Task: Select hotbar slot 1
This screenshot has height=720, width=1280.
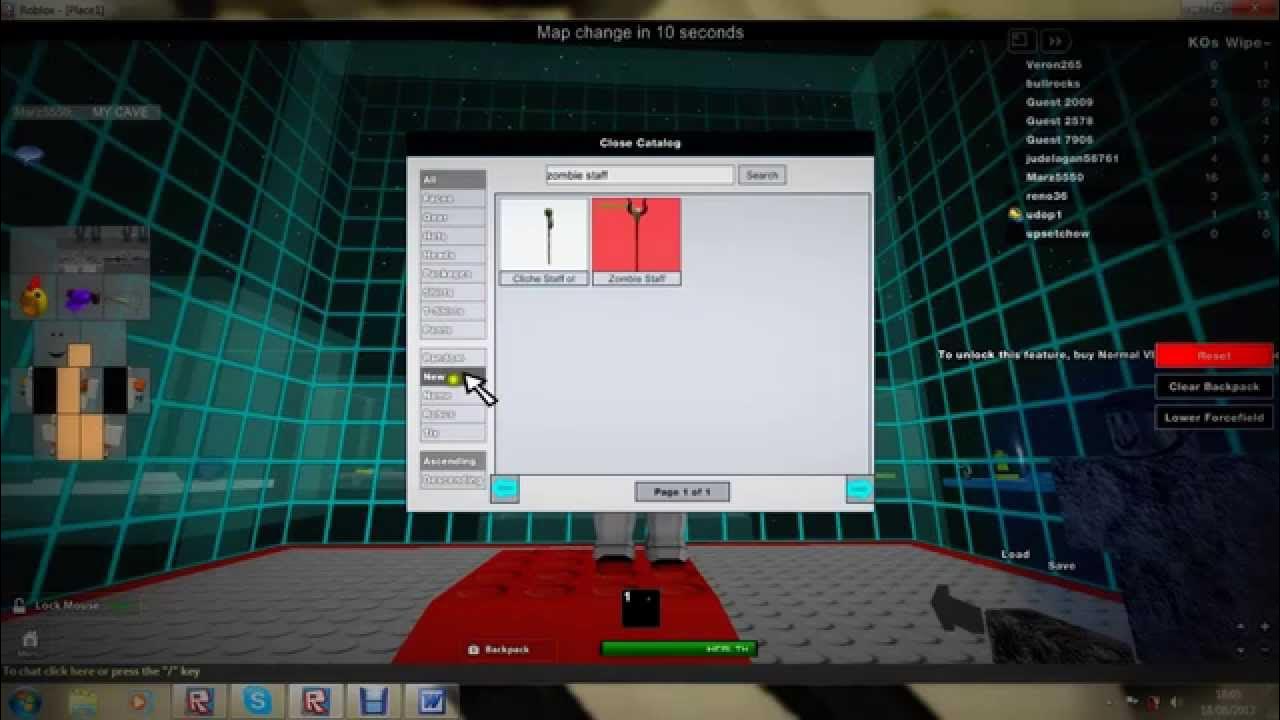Action: [x=640, y=608]
